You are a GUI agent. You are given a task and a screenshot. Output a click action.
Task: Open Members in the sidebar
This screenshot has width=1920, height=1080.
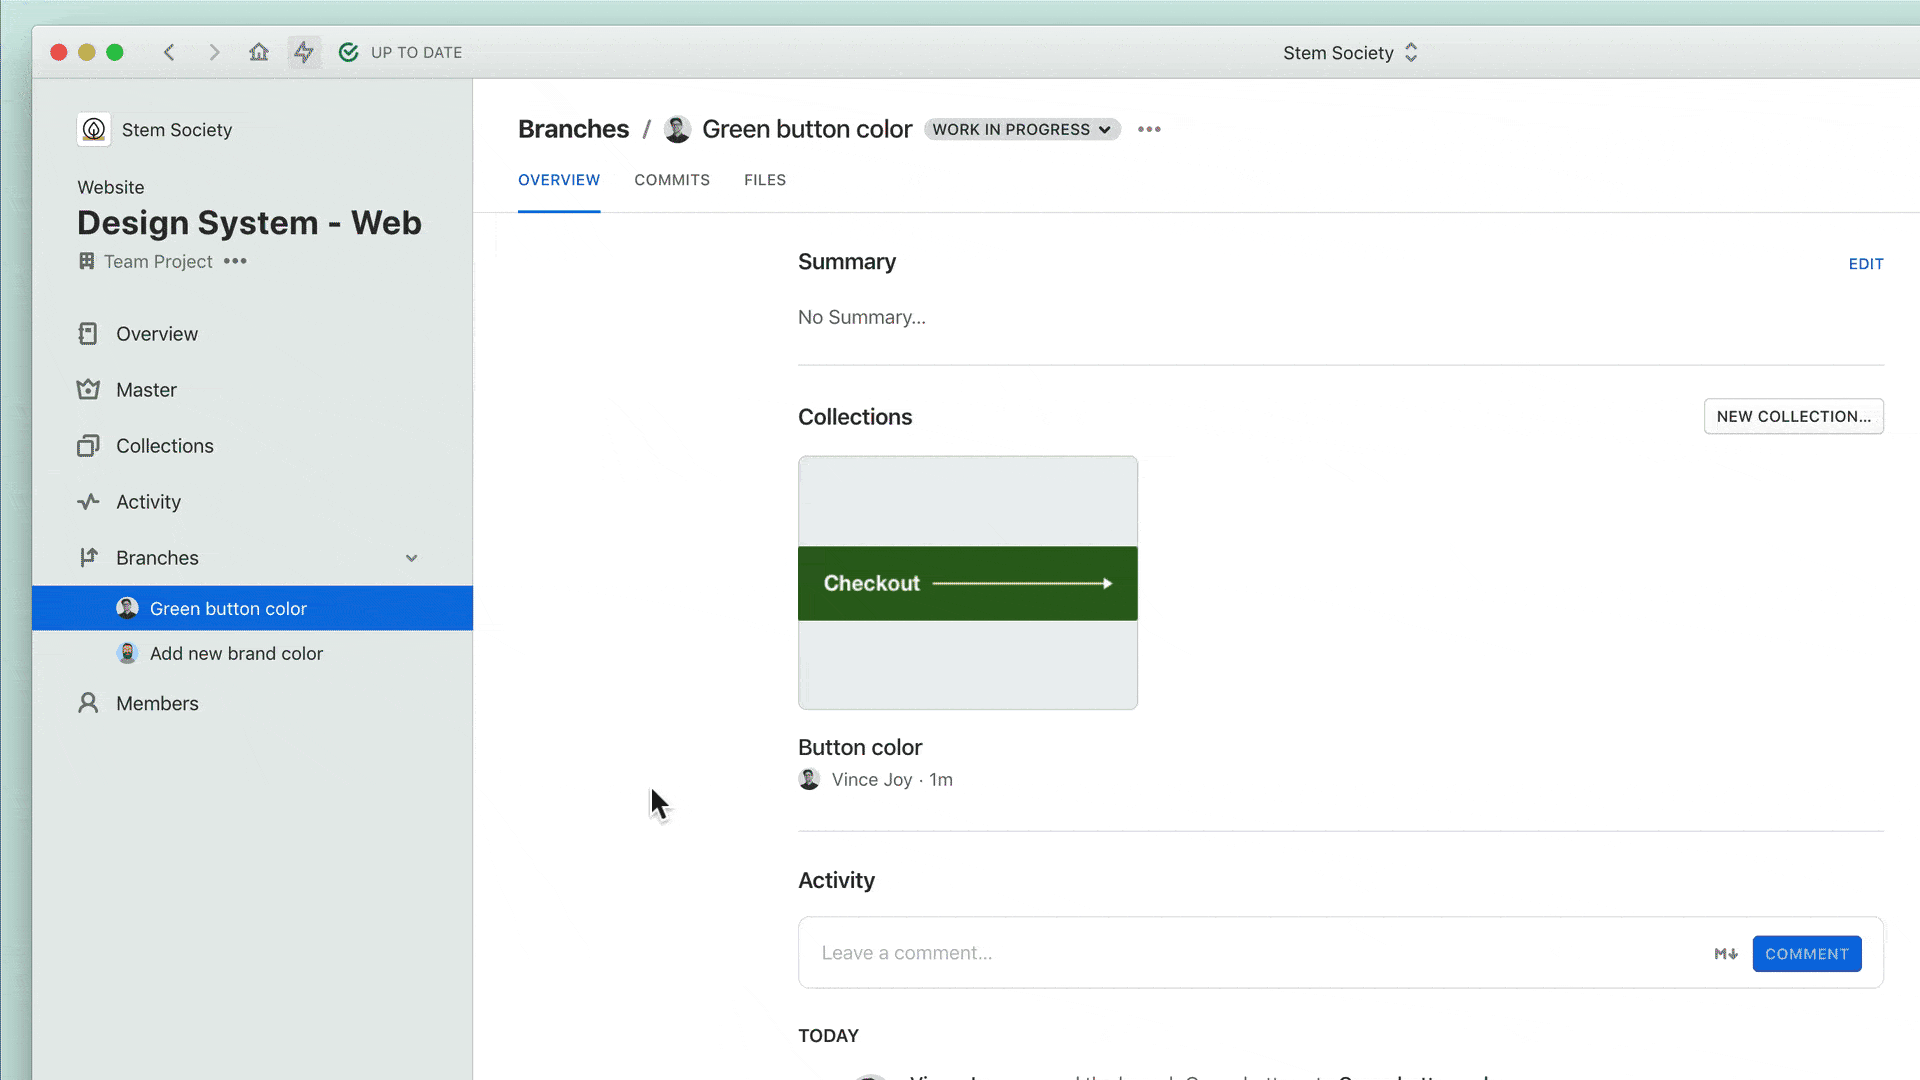point(157,703)
